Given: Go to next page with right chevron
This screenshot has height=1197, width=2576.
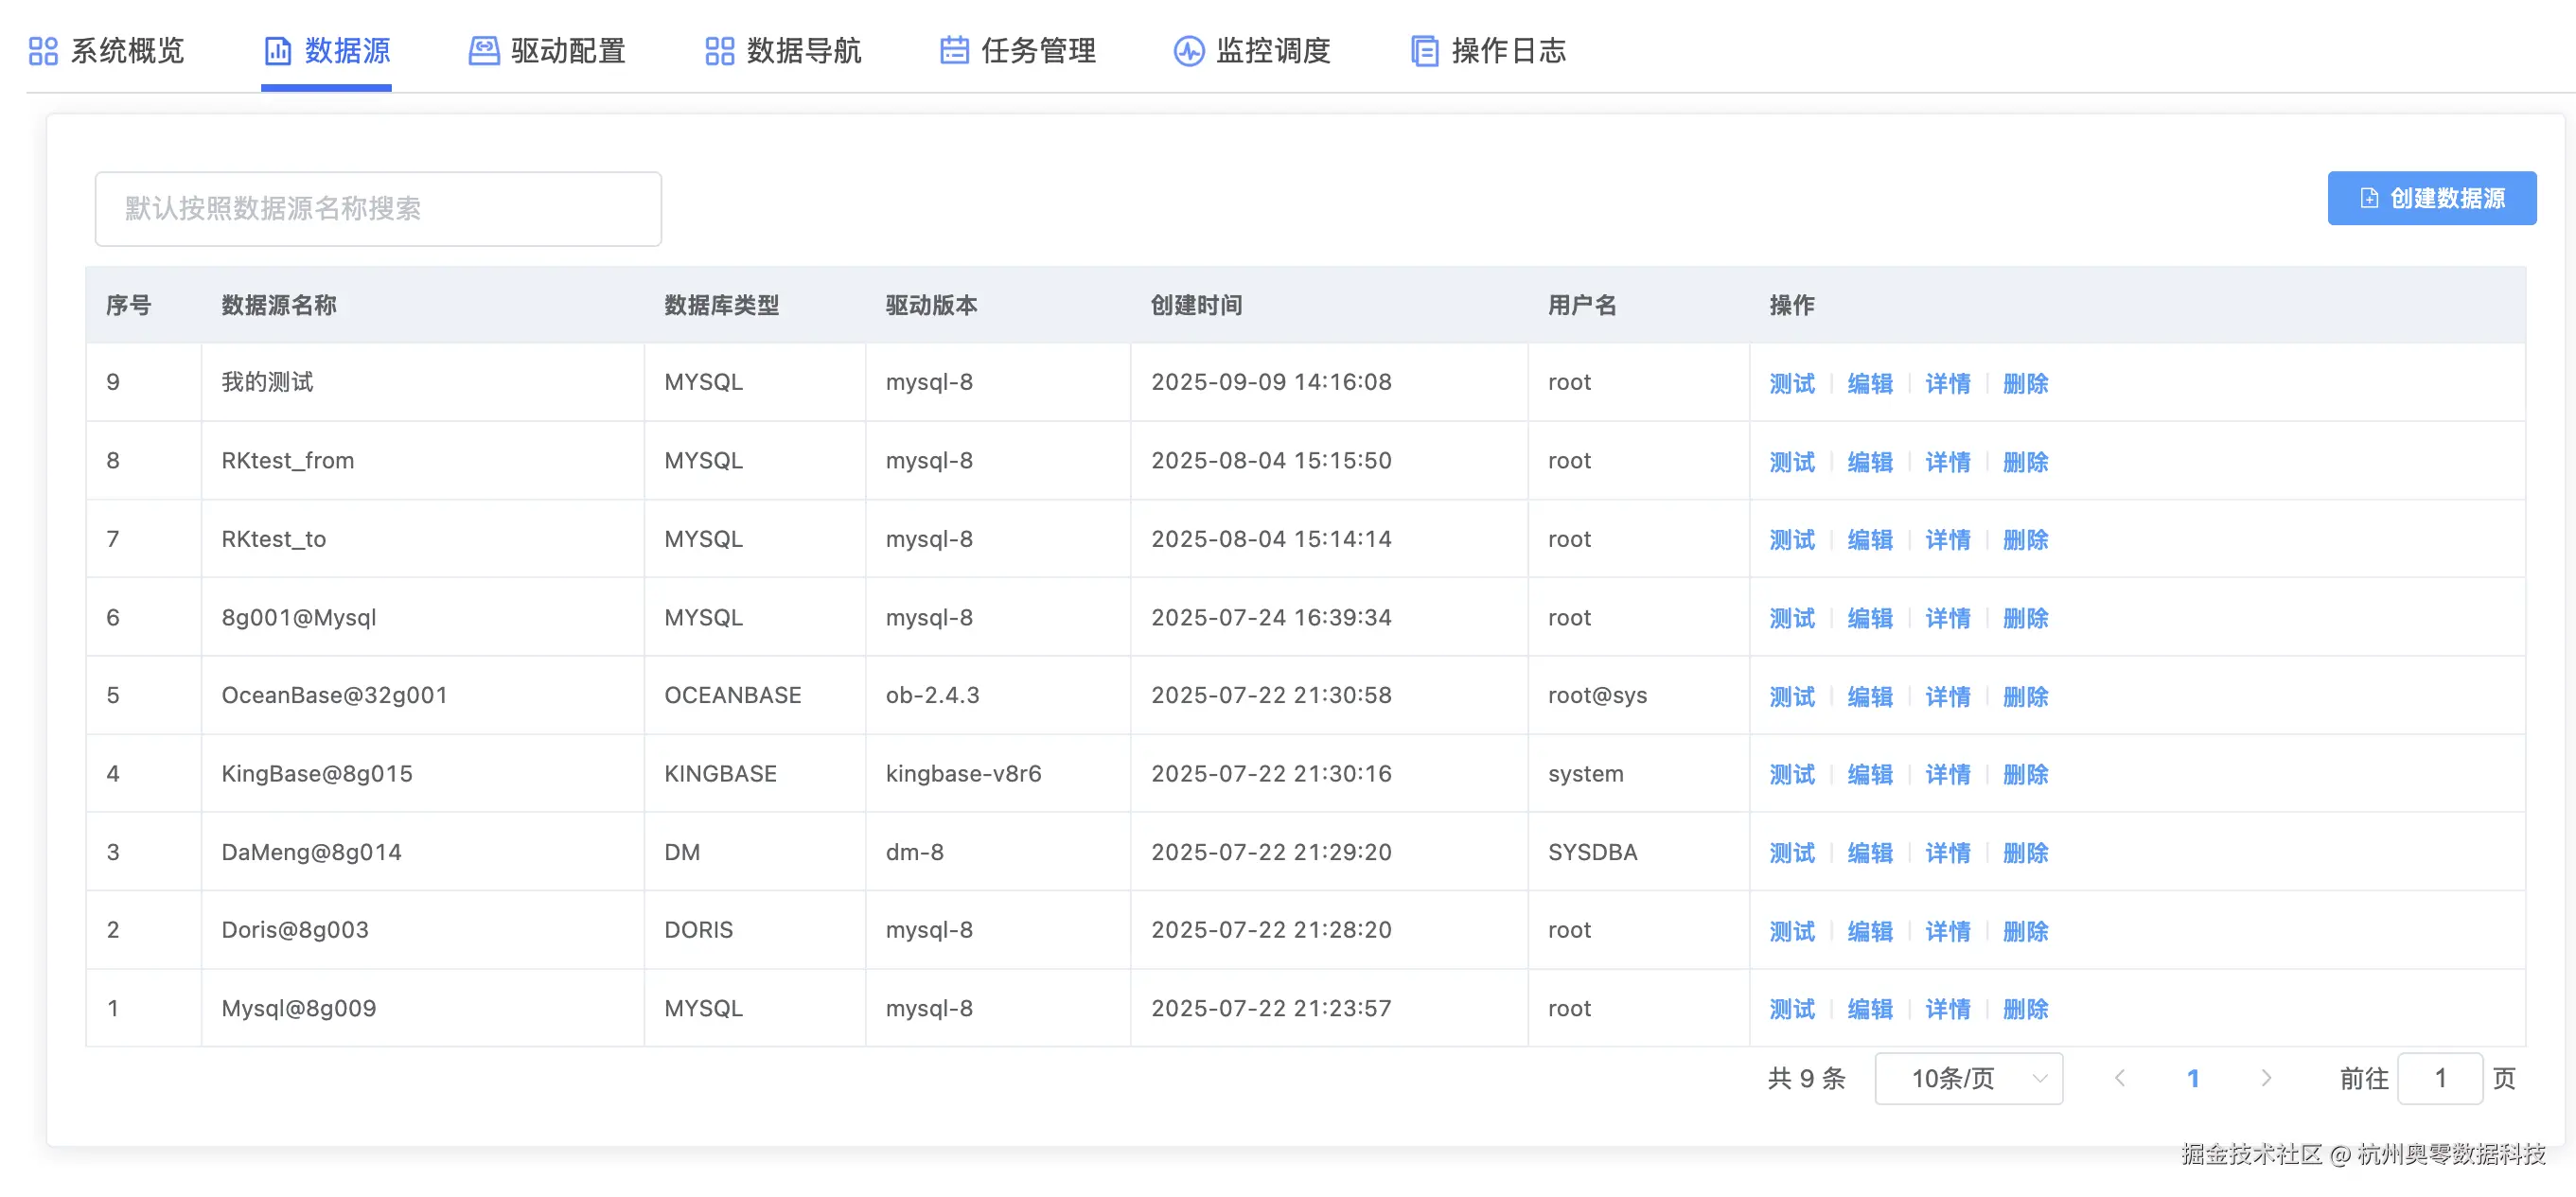Looking at the screenshot, I should tap(2266, 1078).
